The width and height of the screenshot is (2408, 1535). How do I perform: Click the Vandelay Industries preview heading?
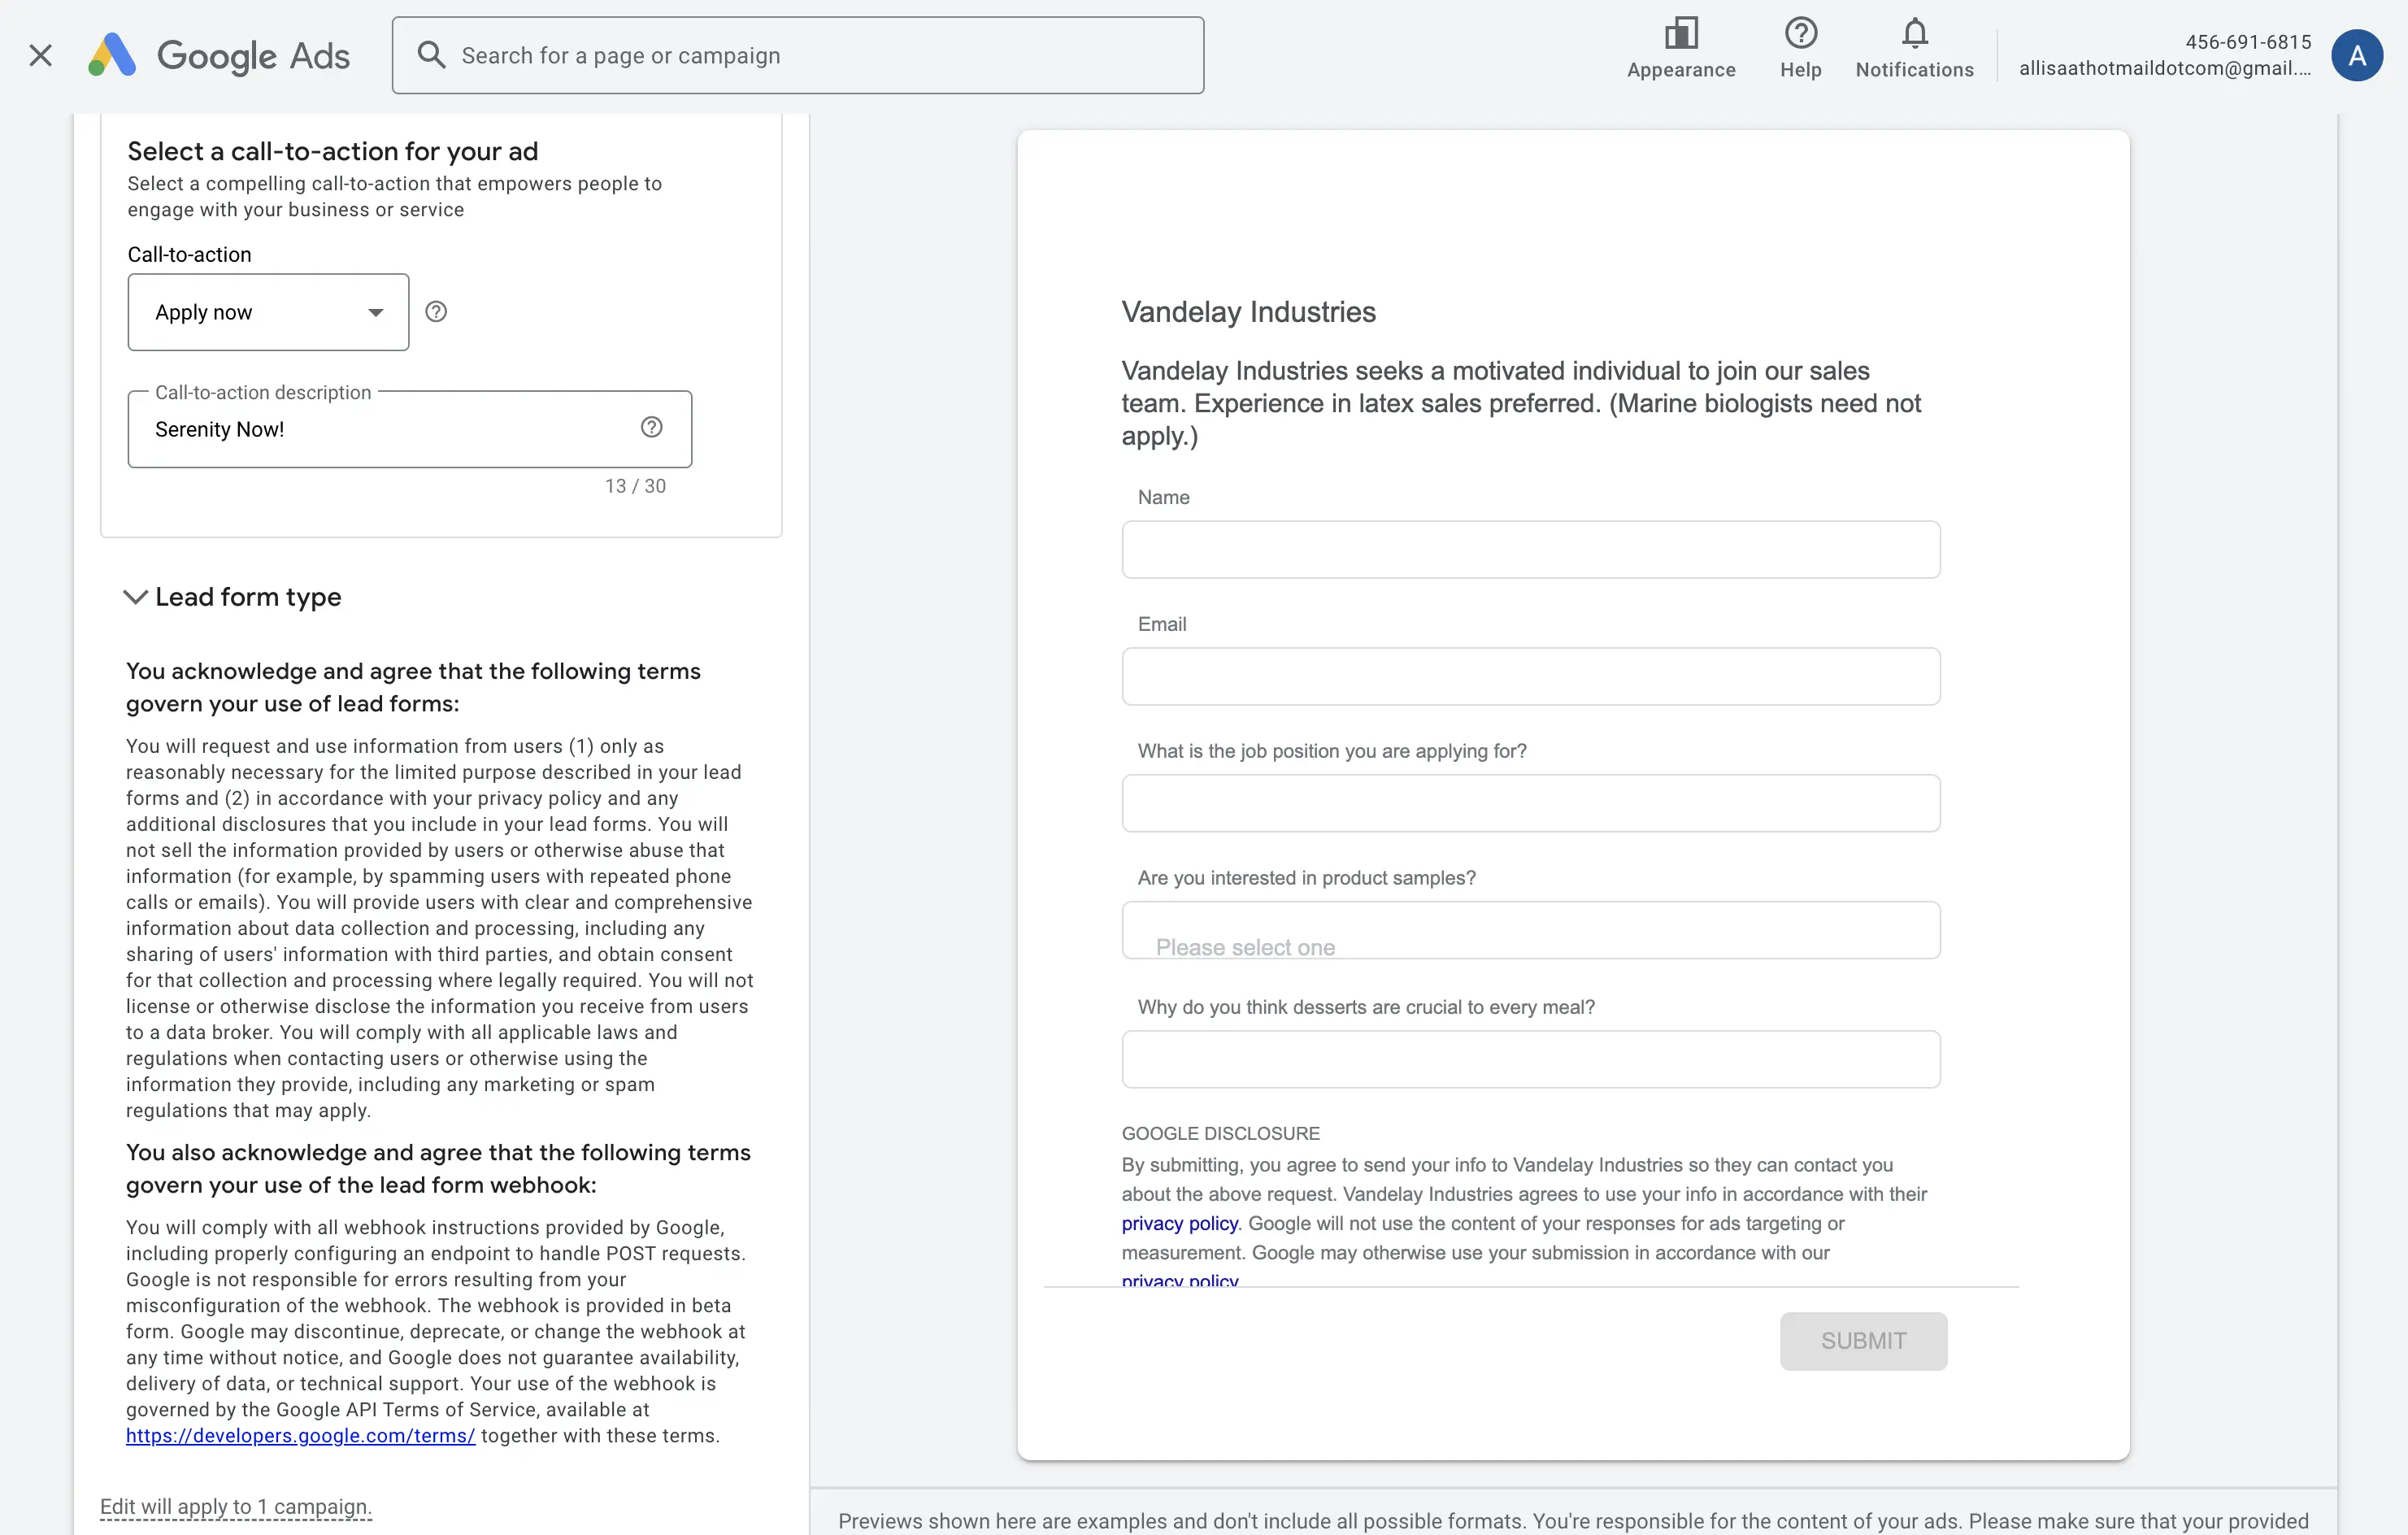coord(1248,312)
